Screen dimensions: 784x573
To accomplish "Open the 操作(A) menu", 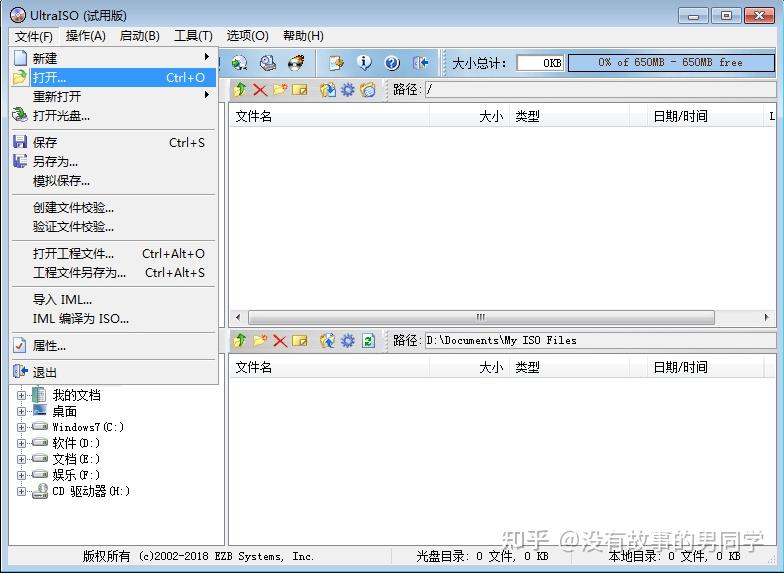I will pyautogui.click(x=86, y=36).
